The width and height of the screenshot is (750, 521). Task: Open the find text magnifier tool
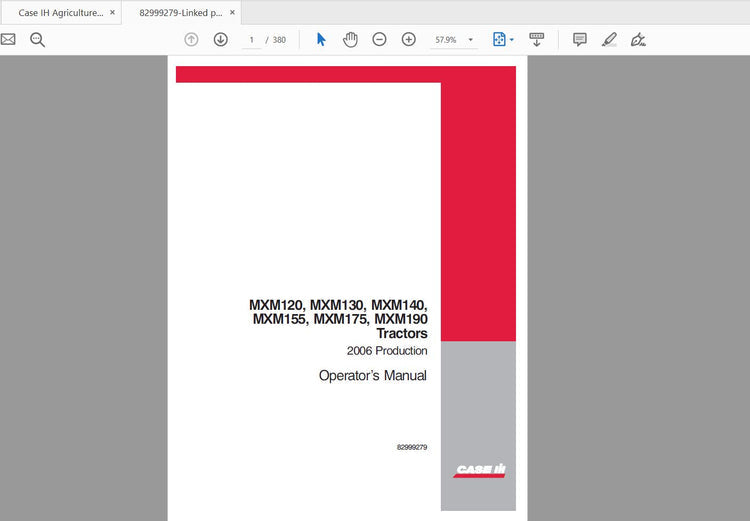[x=37, y=39]
